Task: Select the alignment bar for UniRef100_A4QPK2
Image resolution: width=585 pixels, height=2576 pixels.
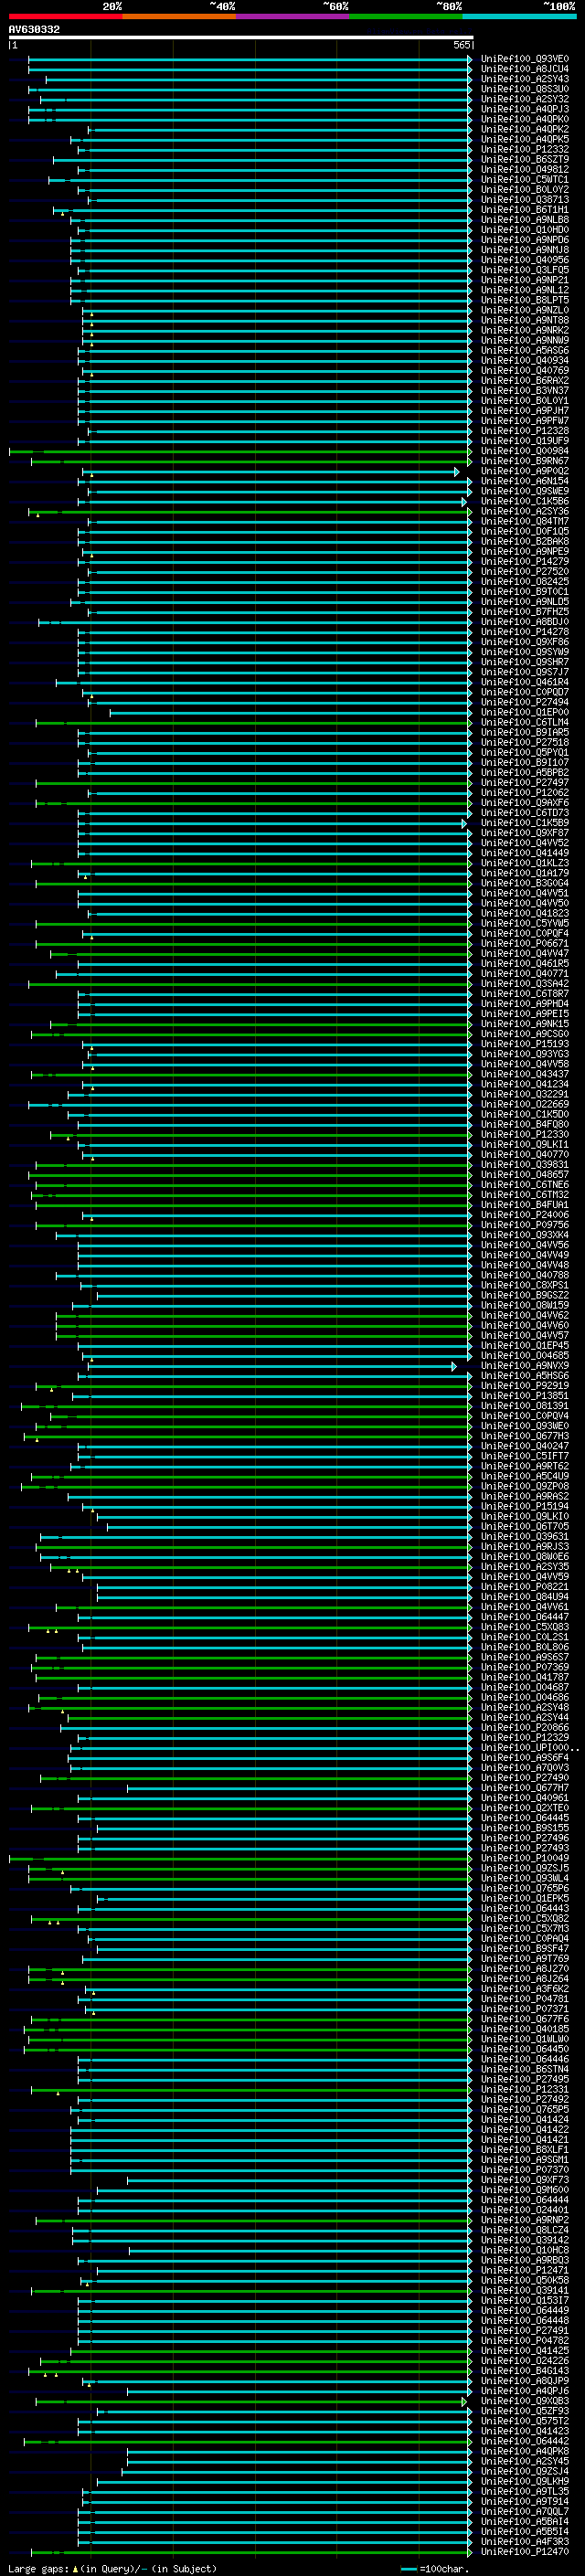Action: pos(280,129)
